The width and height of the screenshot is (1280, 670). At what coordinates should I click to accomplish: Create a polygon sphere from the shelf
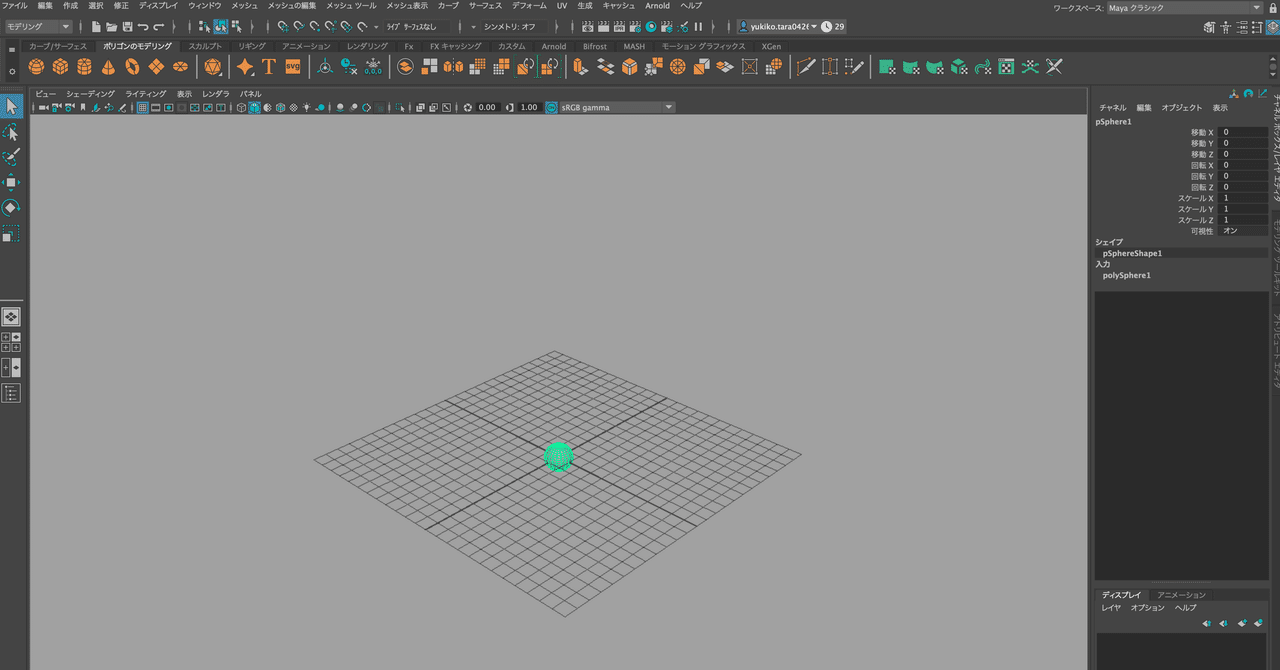[36, 67]
